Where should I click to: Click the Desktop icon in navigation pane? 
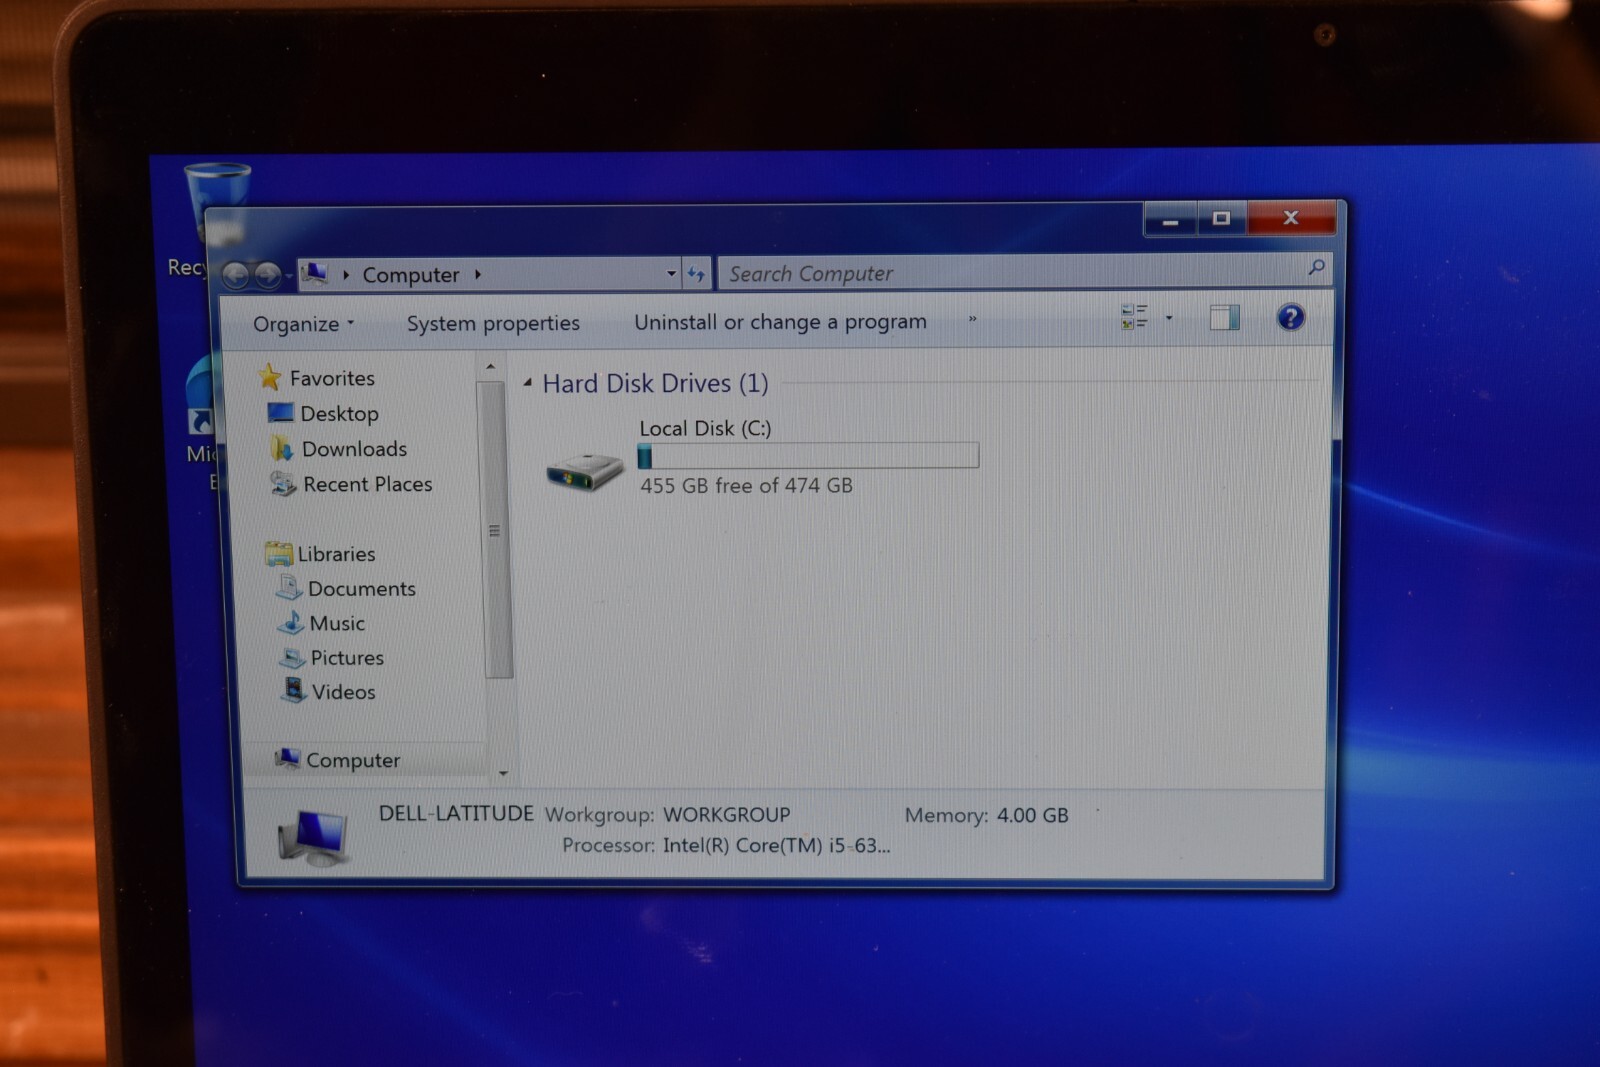click(281, 412)
